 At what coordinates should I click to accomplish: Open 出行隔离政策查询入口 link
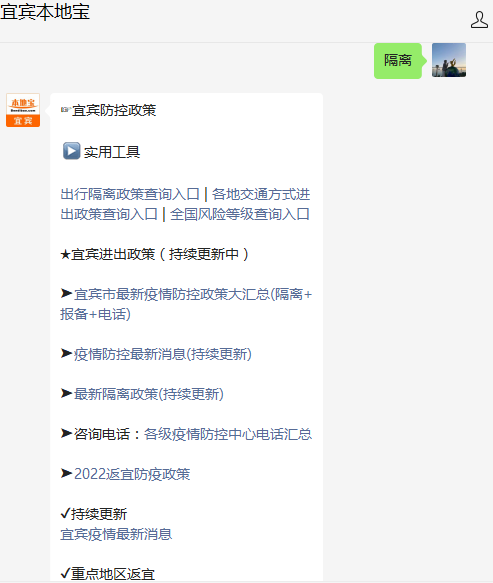[x=130, y=194]
